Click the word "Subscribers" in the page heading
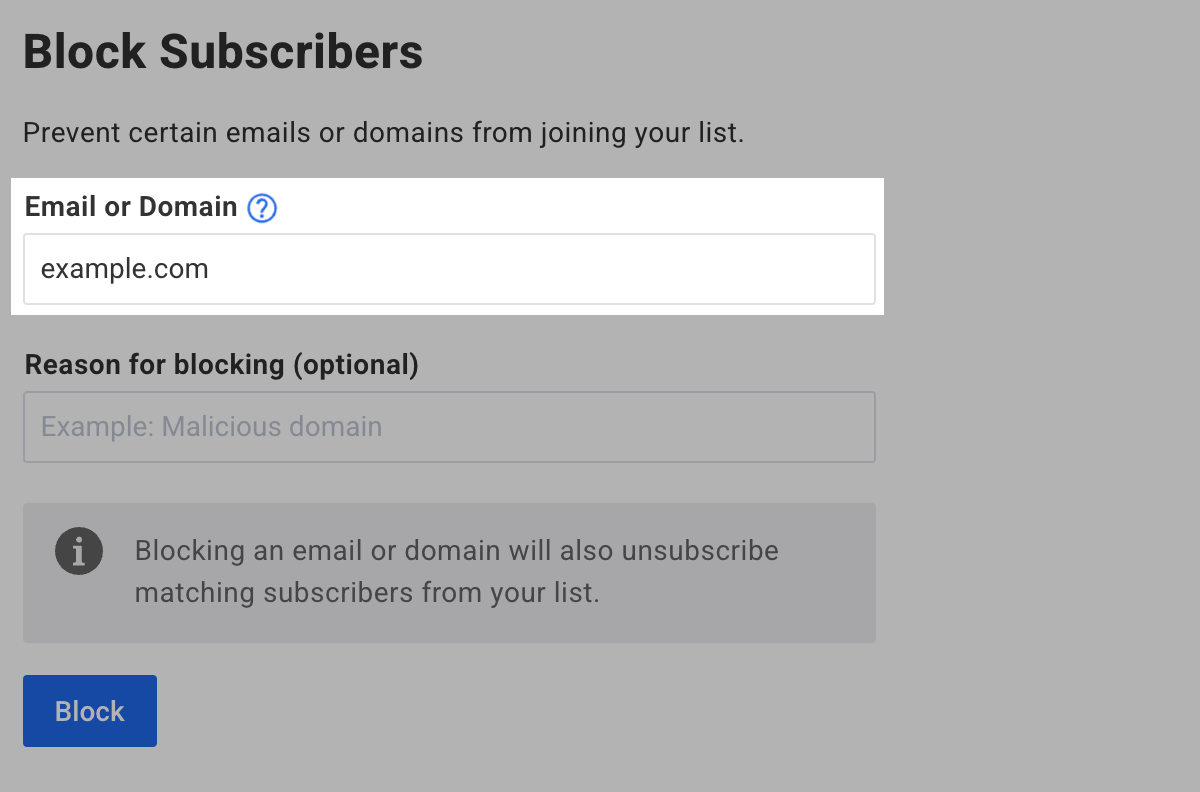1200x792 pixels. (291, 52)
